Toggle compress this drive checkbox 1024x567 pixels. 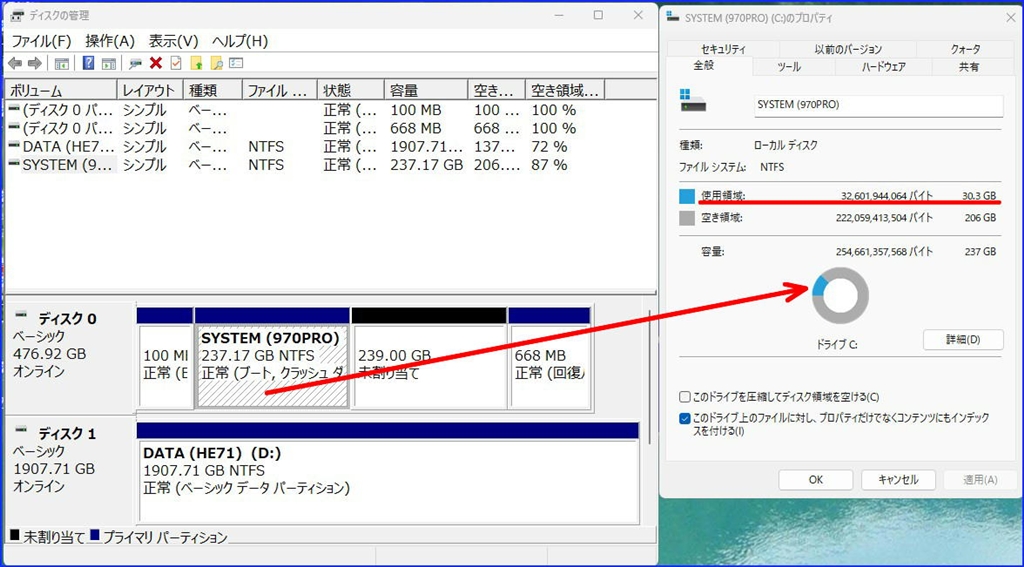click(684, 397)
